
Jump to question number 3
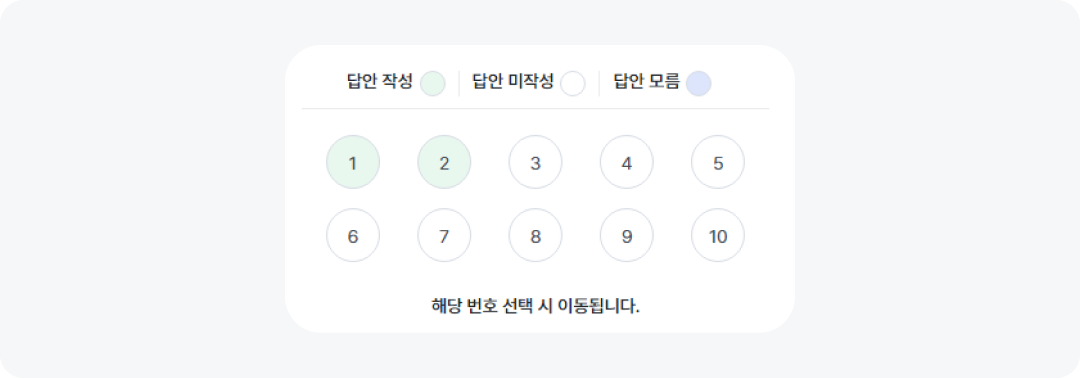[535, 162]
